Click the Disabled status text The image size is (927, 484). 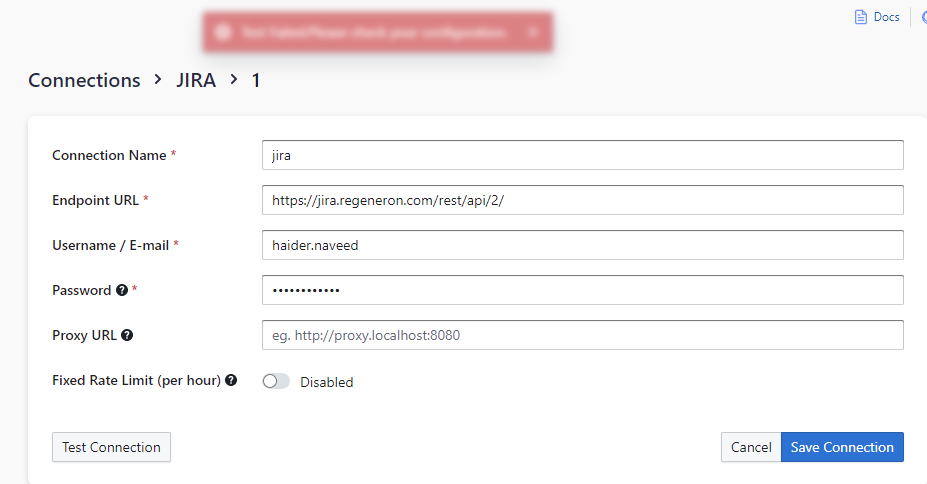[x=326, y=382]
